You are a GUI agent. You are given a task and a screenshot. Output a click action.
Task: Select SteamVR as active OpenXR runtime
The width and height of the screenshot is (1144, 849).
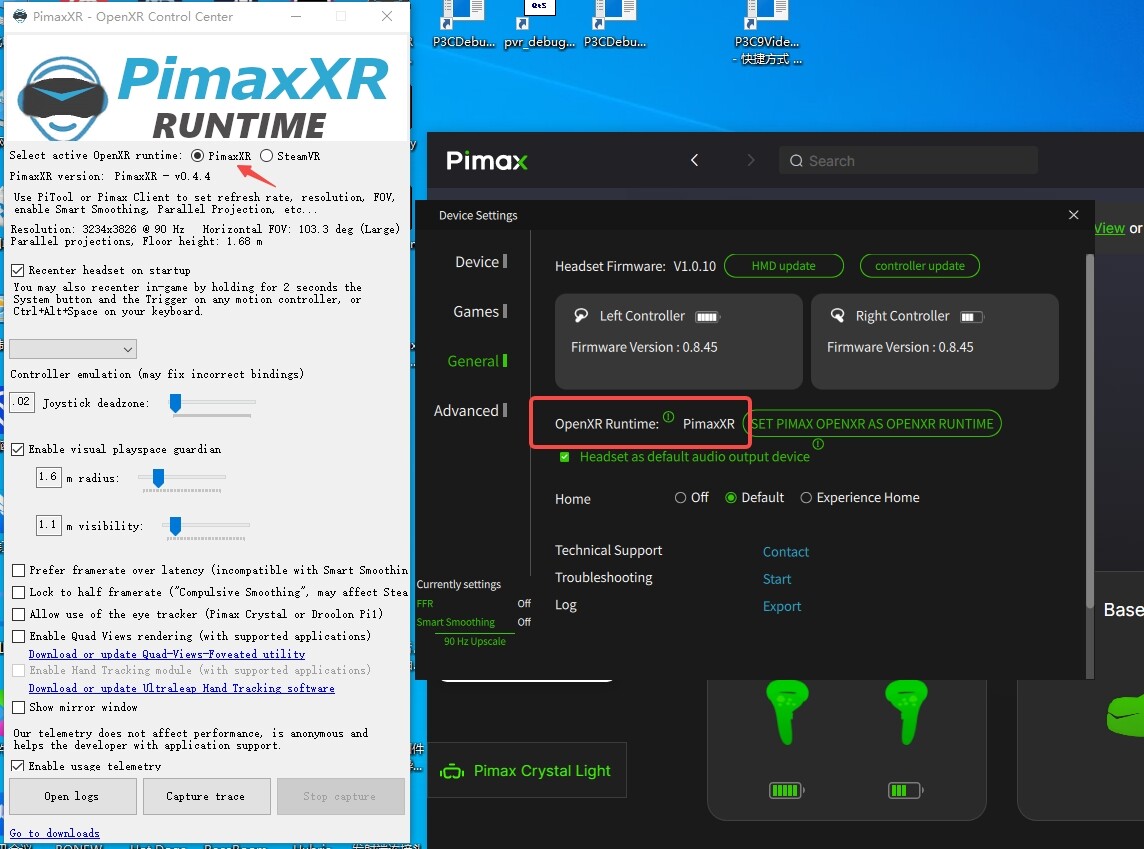pos(266,155)
